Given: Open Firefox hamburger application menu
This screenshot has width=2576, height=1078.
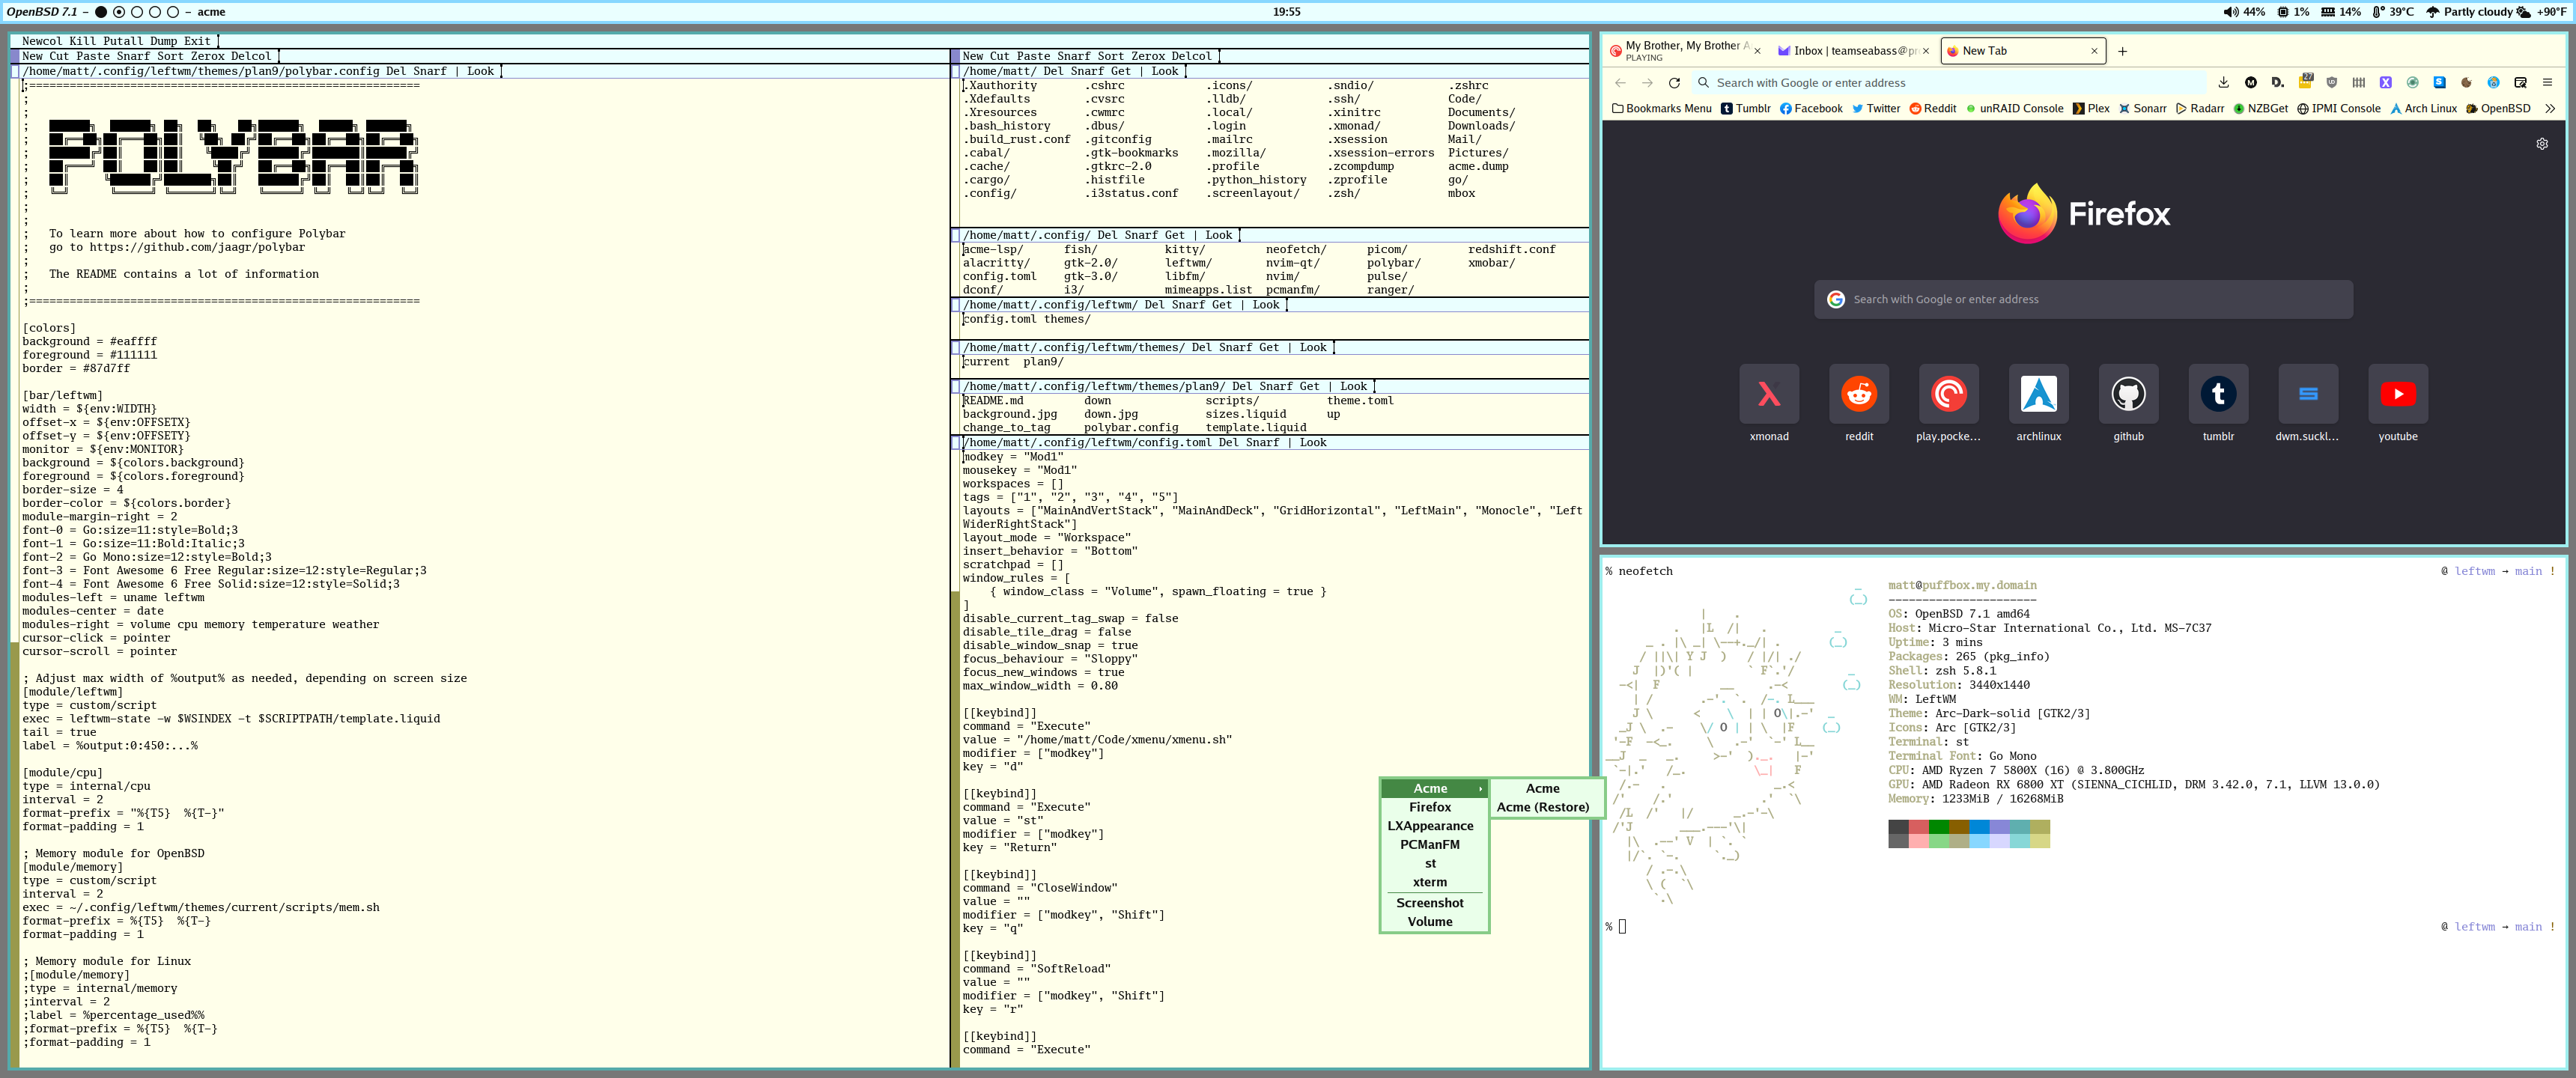Looking at the screenshot, I should point(2547,83).
